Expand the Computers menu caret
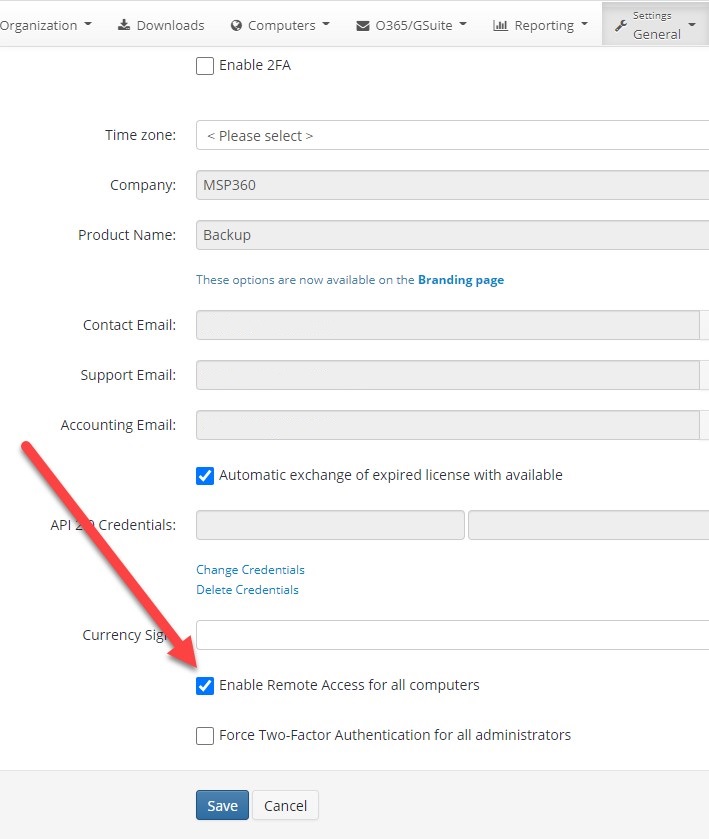Screen dimensions: 709x839 pos(326,25)
